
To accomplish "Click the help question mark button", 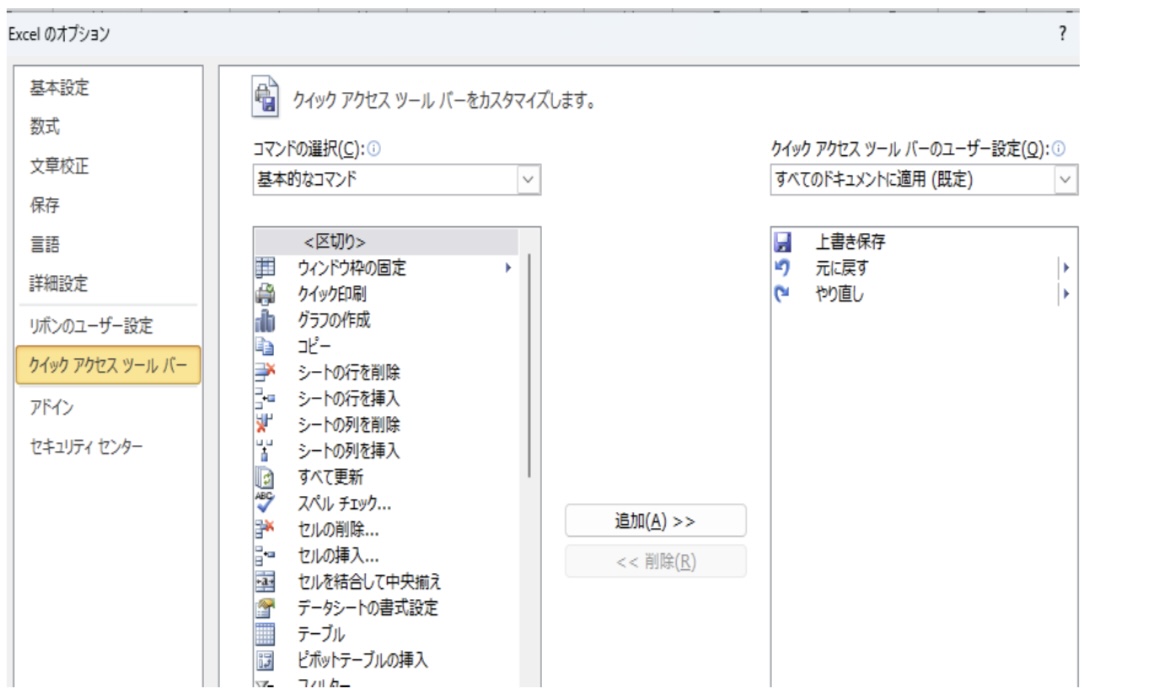I will click(x=1061, y=34).
